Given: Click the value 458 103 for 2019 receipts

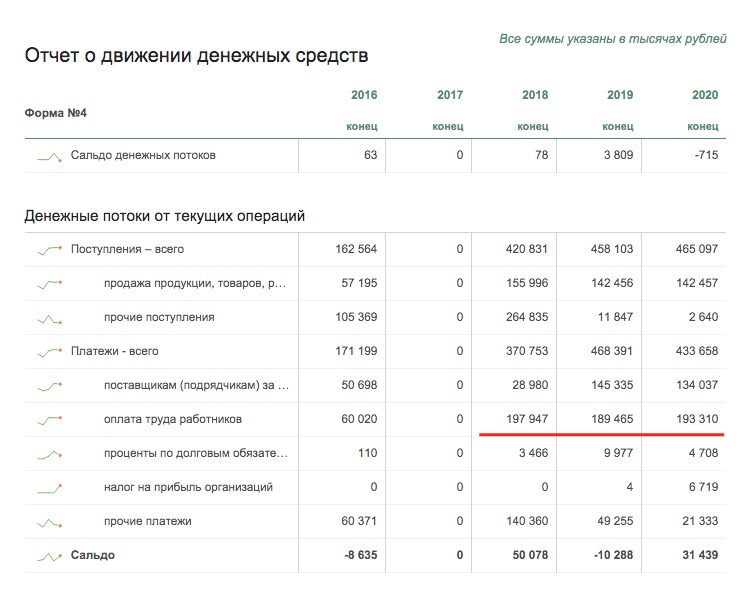Looking at the screenshot, I should (x=612, y=249).
